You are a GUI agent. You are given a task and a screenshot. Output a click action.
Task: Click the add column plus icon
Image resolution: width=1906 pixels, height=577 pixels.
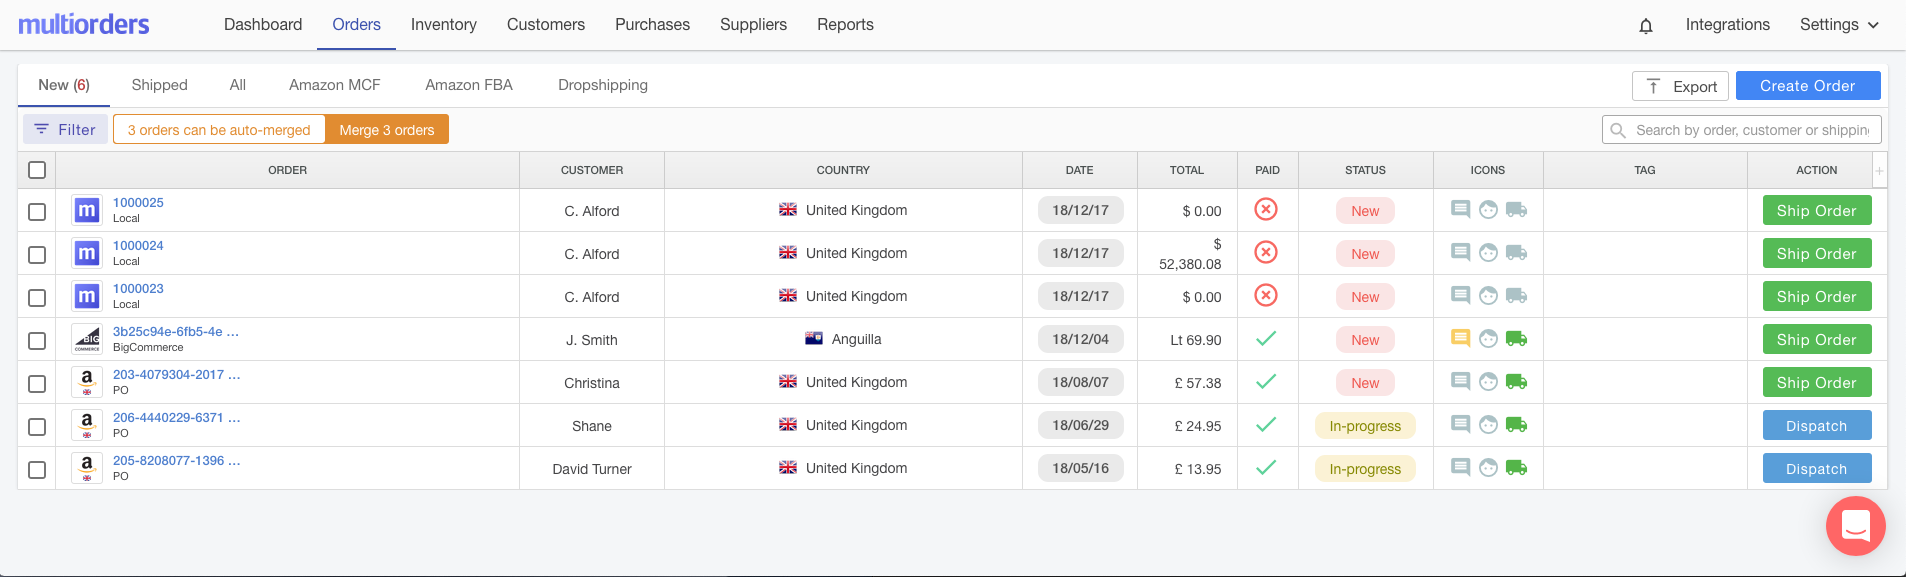[1879, 171]
